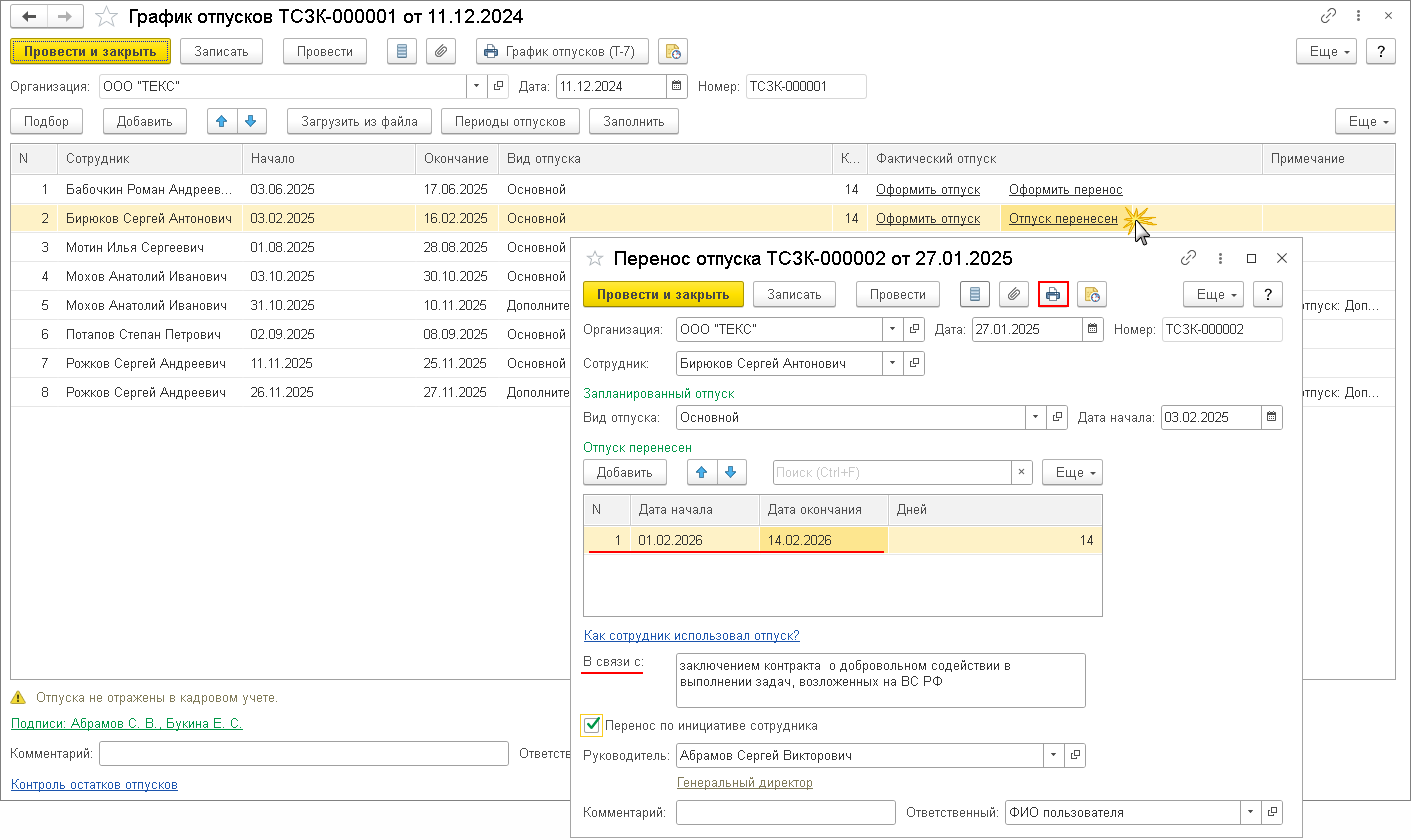The height and width of the screenshot is (840, 1411).
Task: Add dialog document to favorites star
Action: 595,258
